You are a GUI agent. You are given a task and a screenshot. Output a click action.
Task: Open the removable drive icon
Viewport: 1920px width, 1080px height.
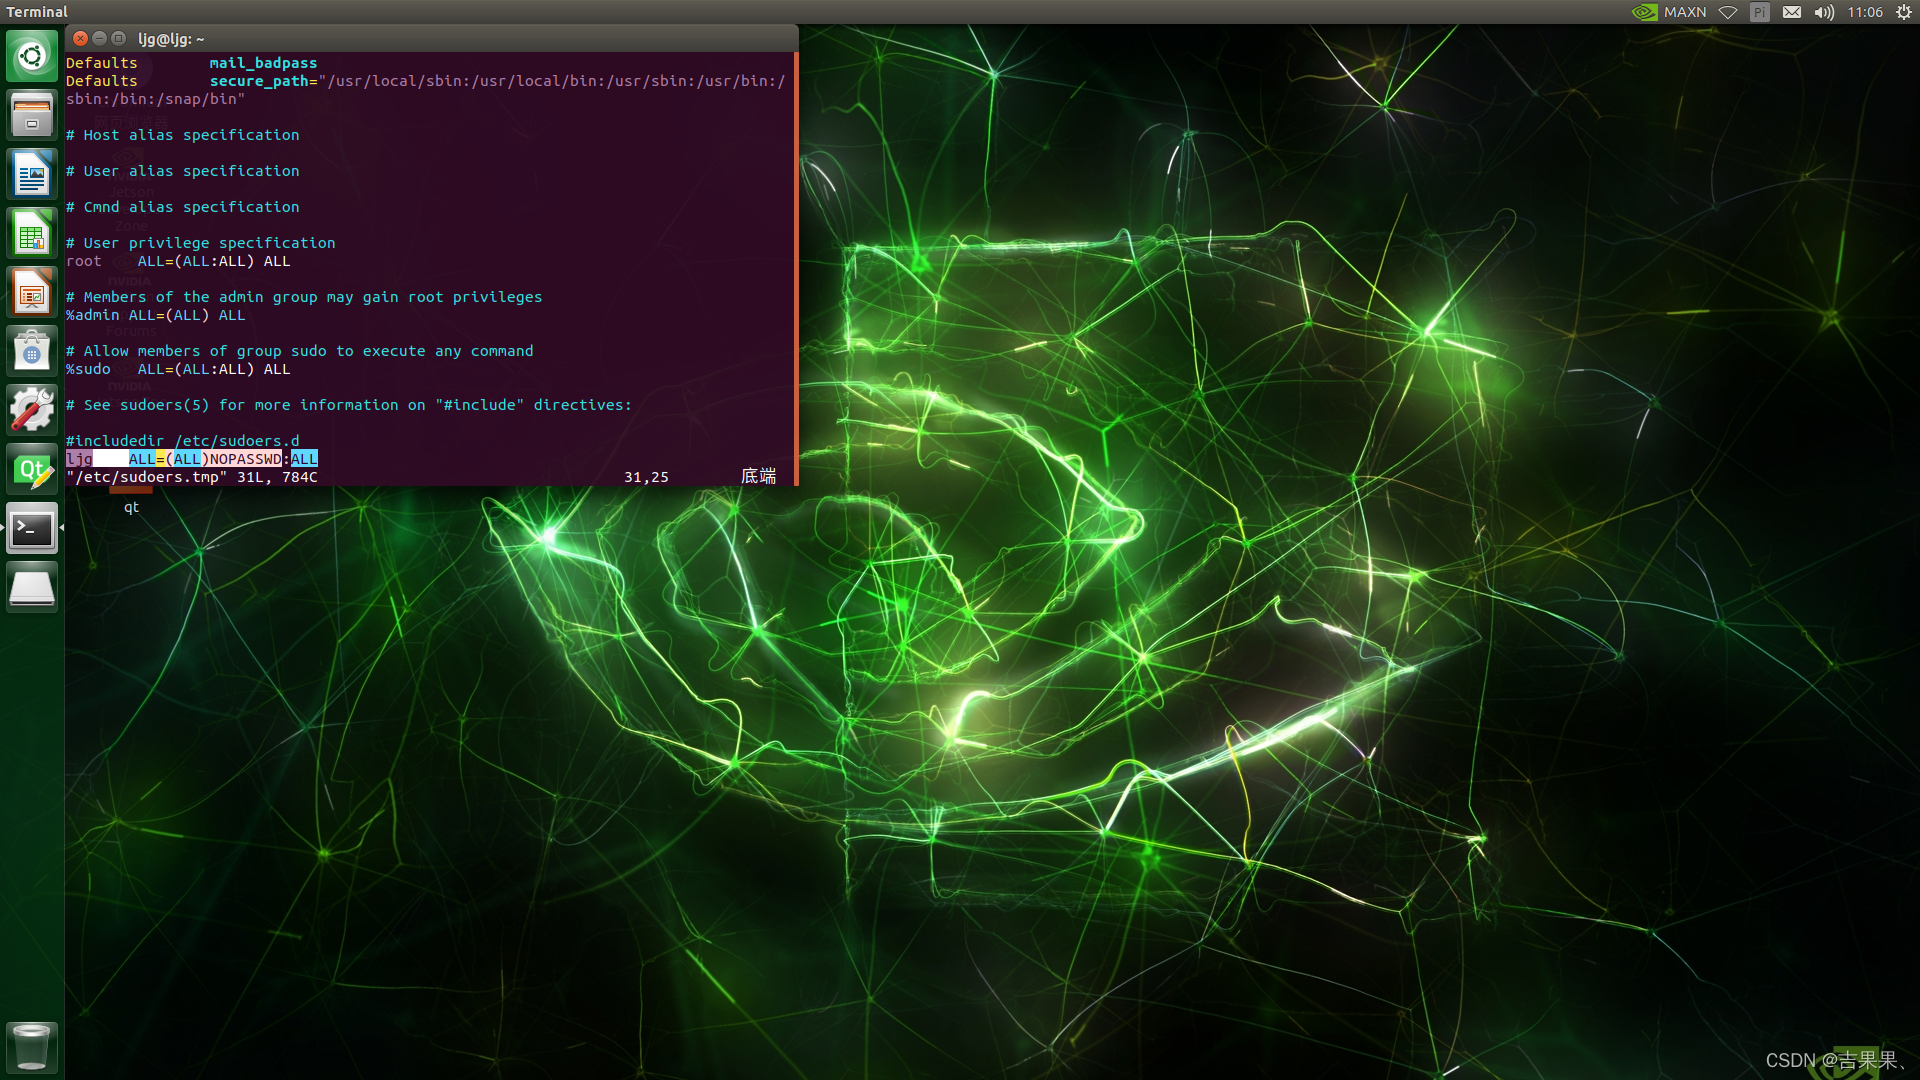[32, 588]
